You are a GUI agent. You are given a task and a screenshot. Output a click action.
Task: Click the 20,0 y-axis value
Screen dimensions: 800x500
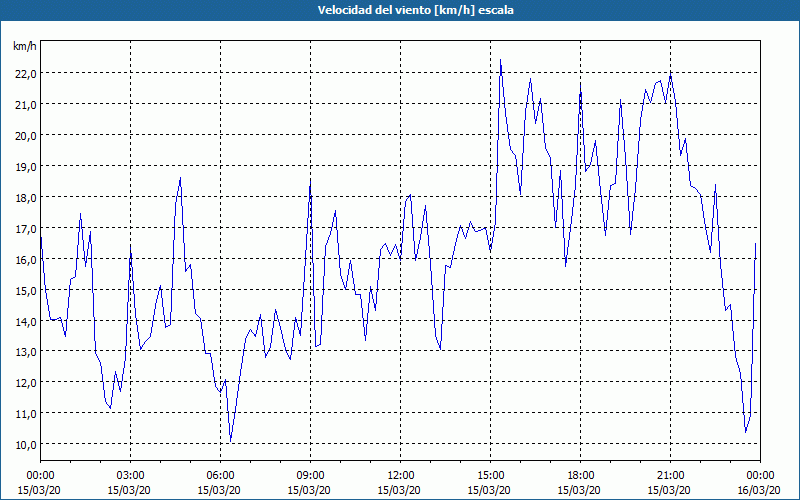tap(27, 136)
